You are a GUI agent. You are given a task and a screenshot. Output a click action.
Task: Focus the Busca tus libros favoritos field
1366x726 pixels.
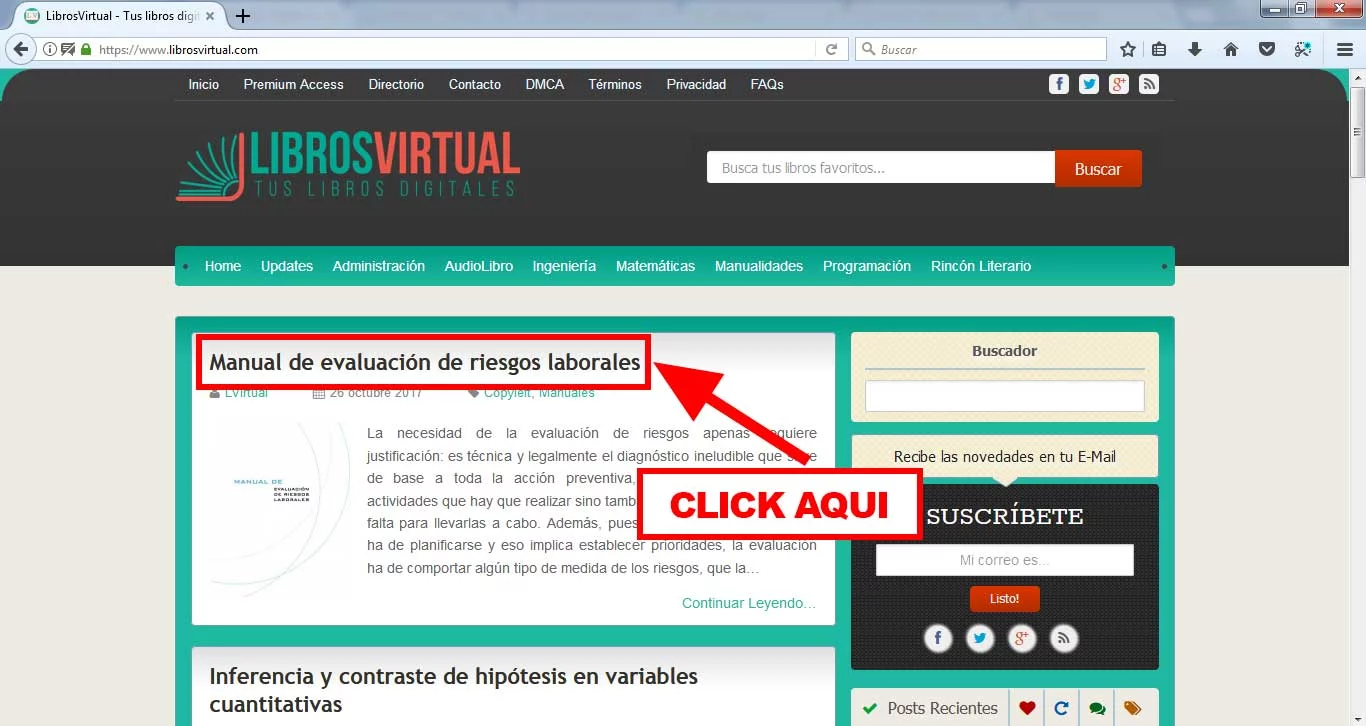pyautogui.click(x=881, y=168)
